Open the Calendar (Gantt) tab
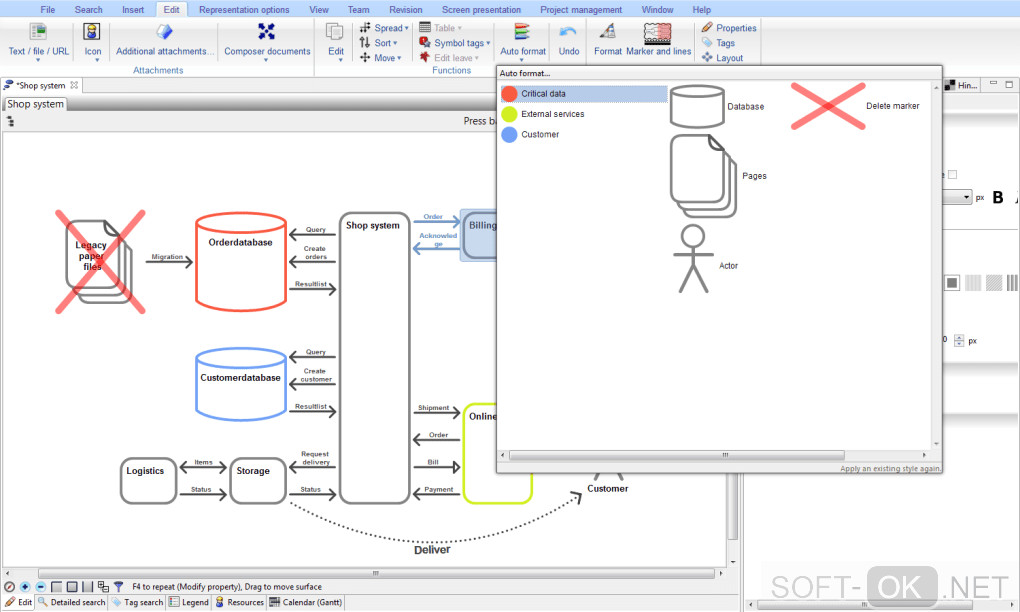 click(305, 602)
